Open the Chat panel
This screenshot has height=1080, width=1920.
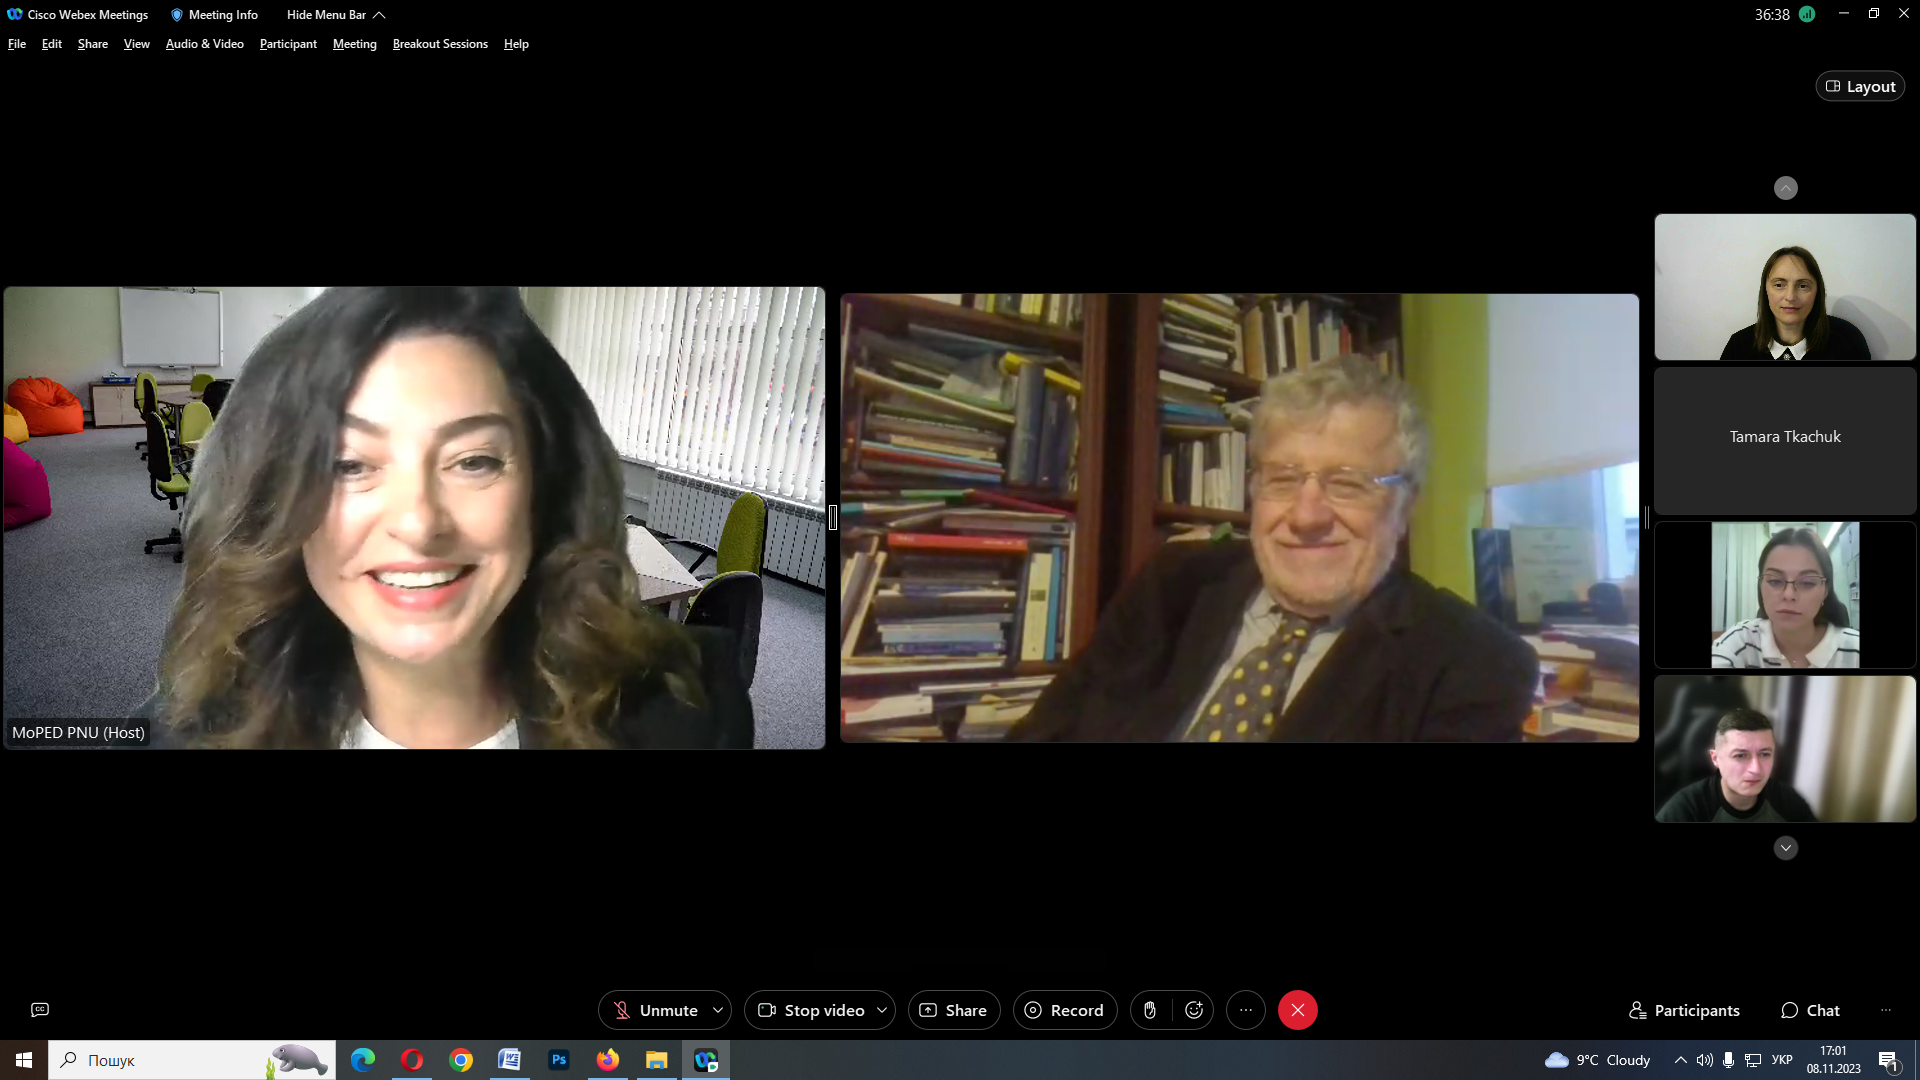(x=1810, y=1010)
